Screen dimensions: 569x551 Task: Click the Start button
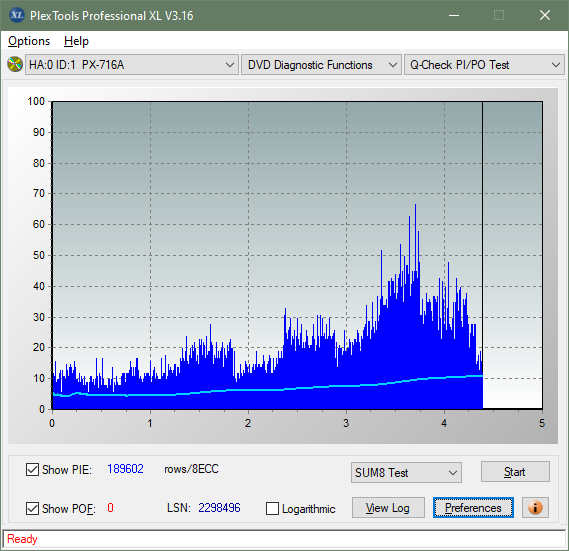515,472
